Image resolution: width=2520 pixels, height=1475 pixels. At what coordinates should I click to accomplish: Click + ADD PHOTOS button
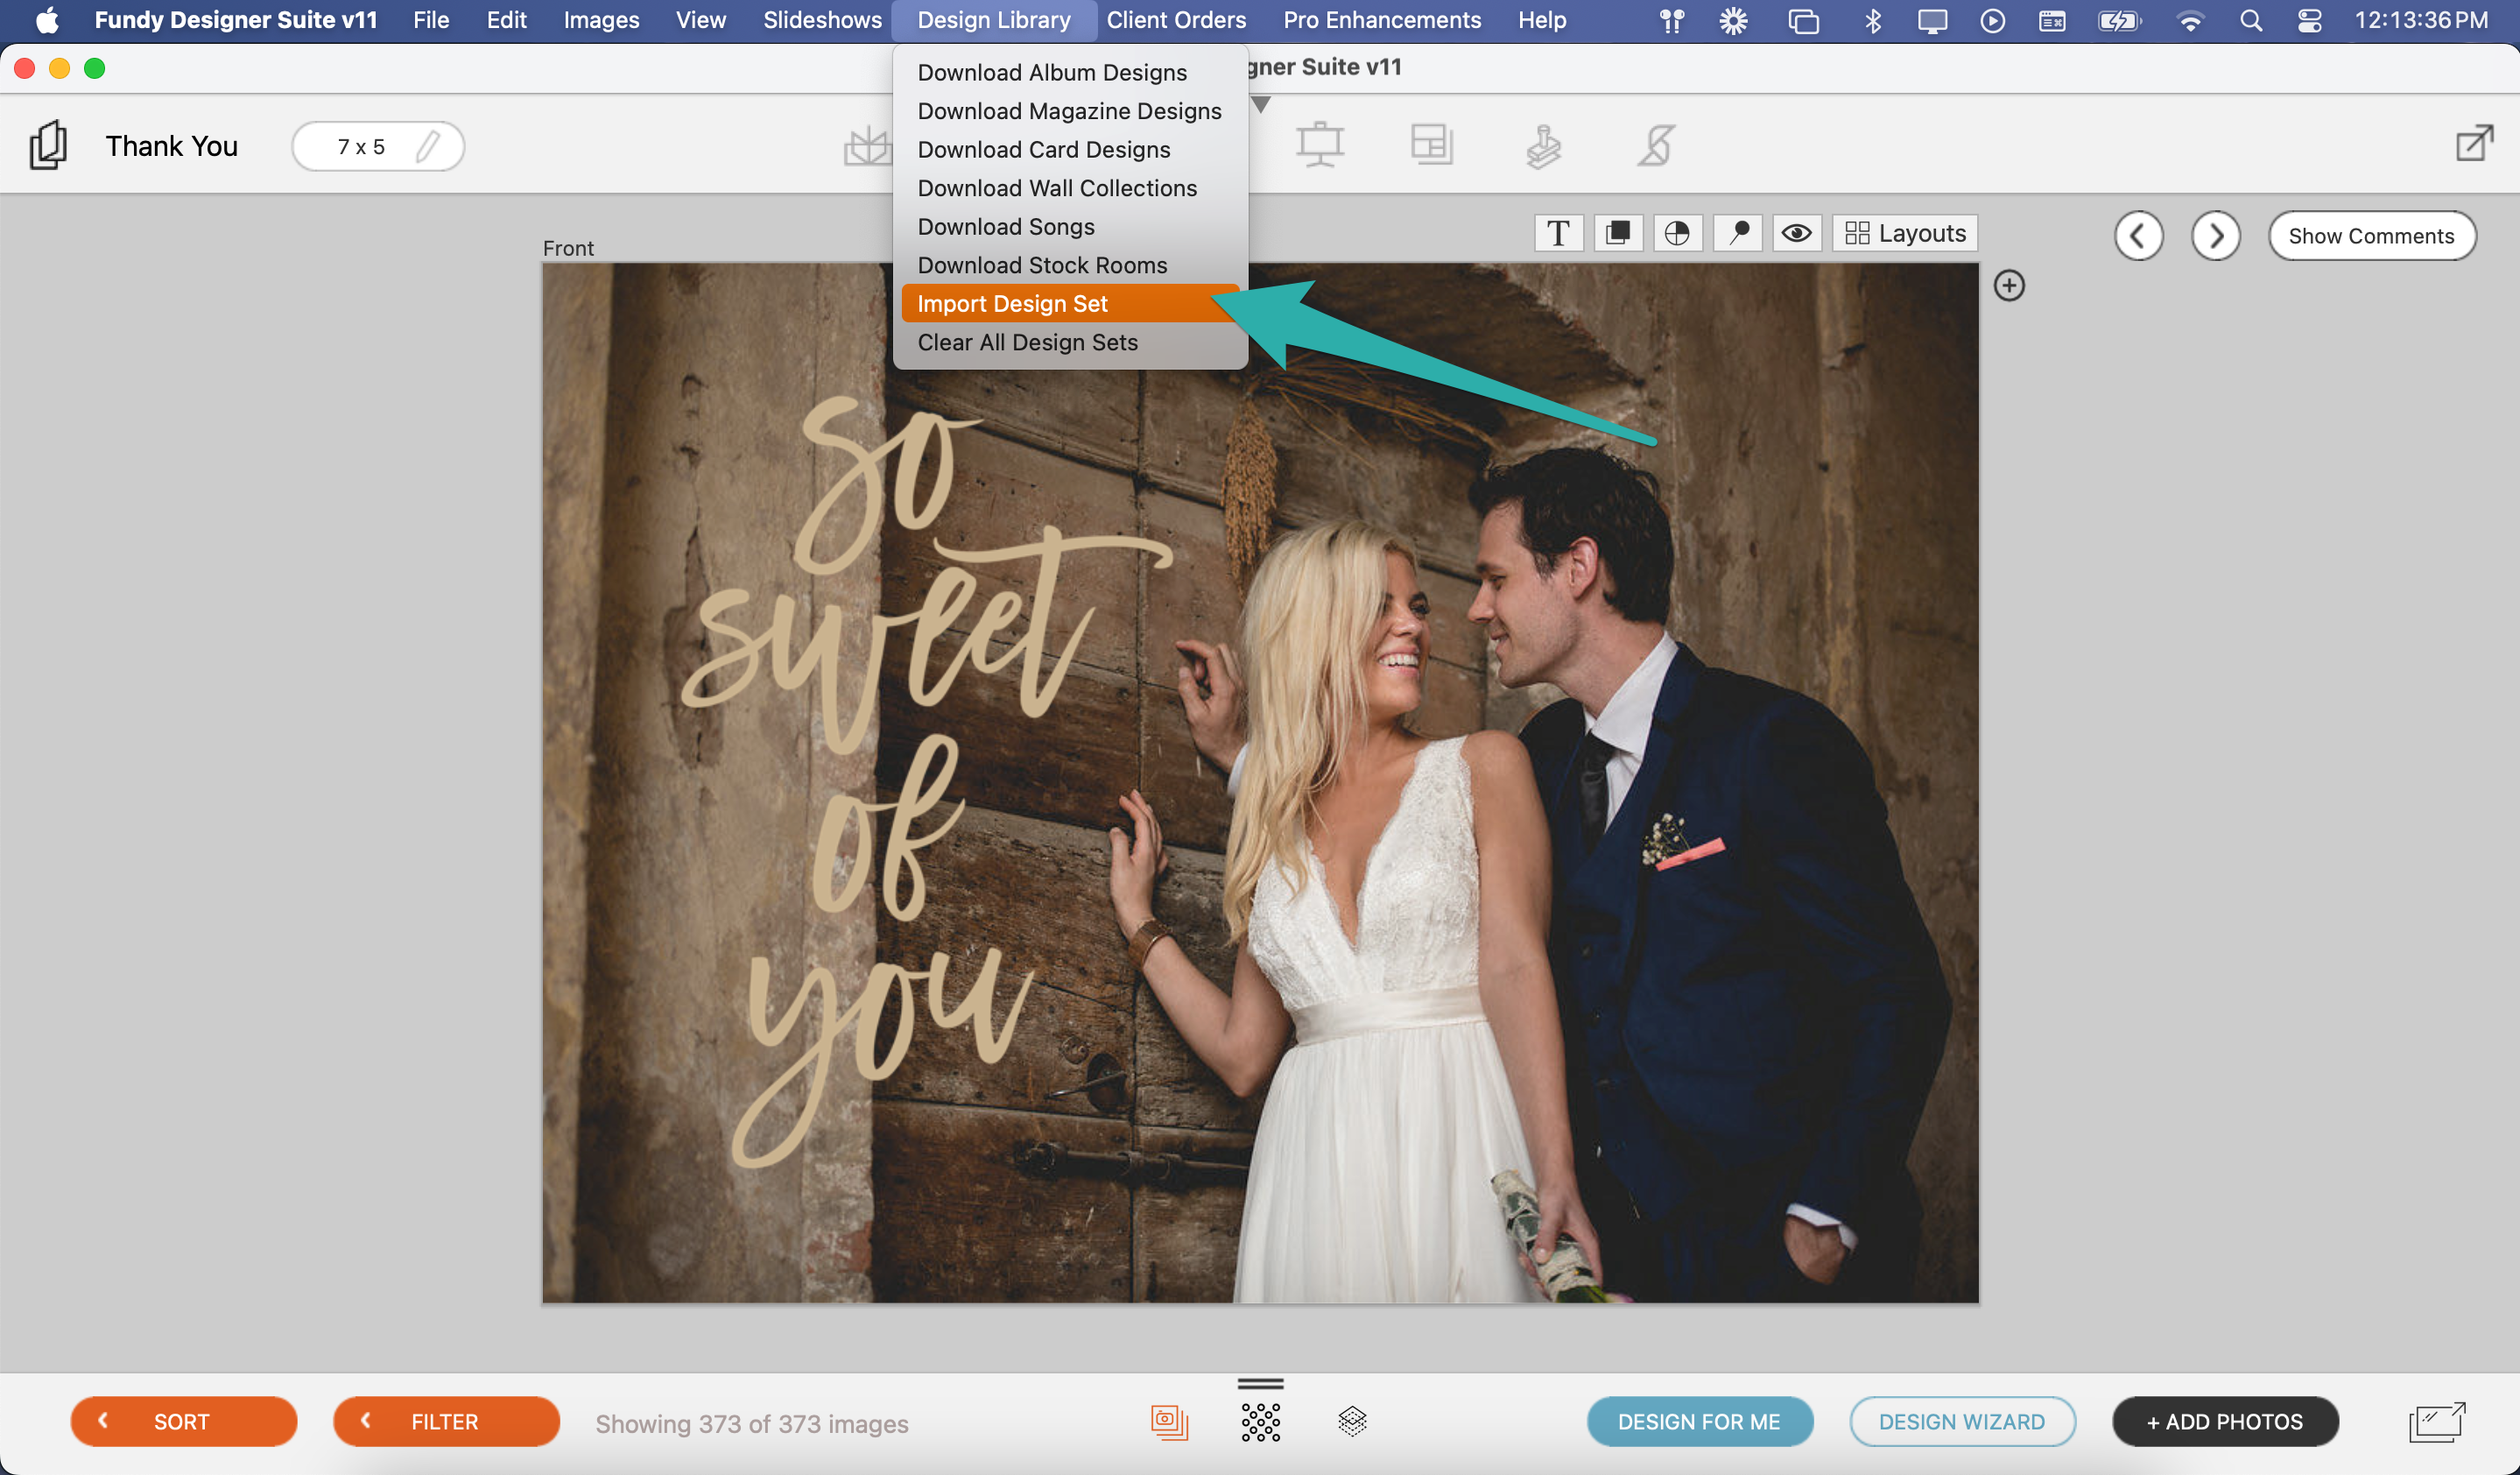click(x=2225, y=1421)
